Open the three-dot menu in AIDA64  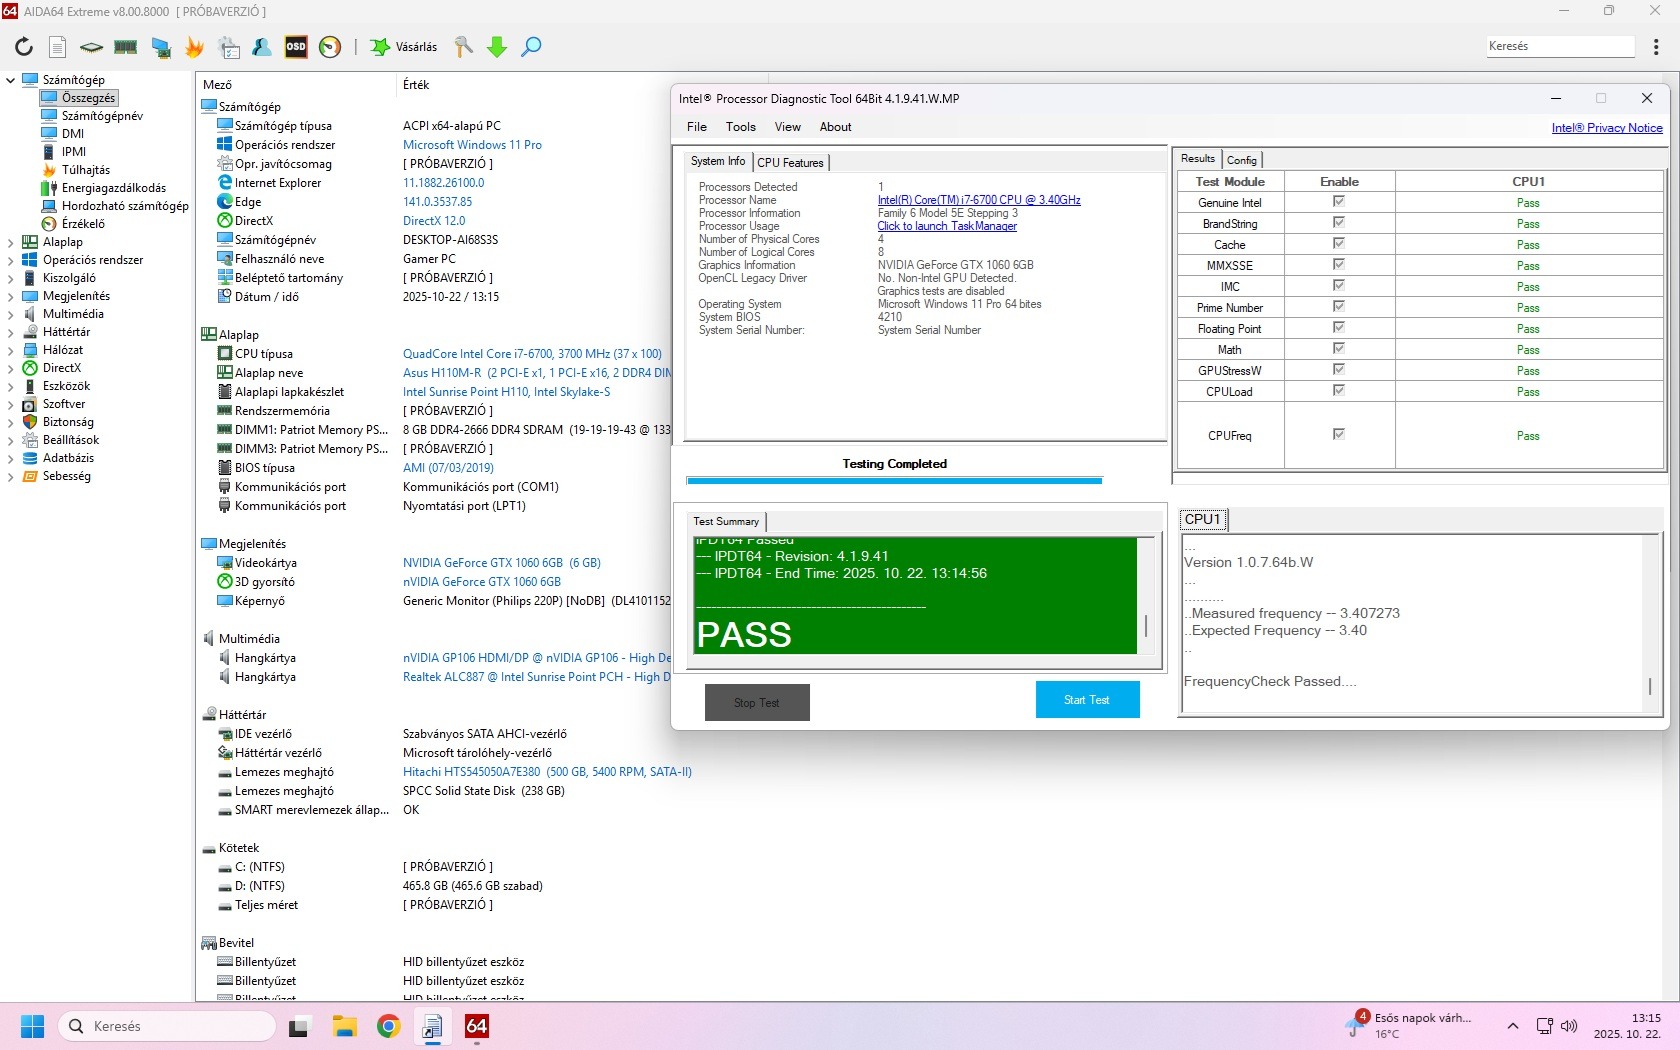tap(1656, 47)
